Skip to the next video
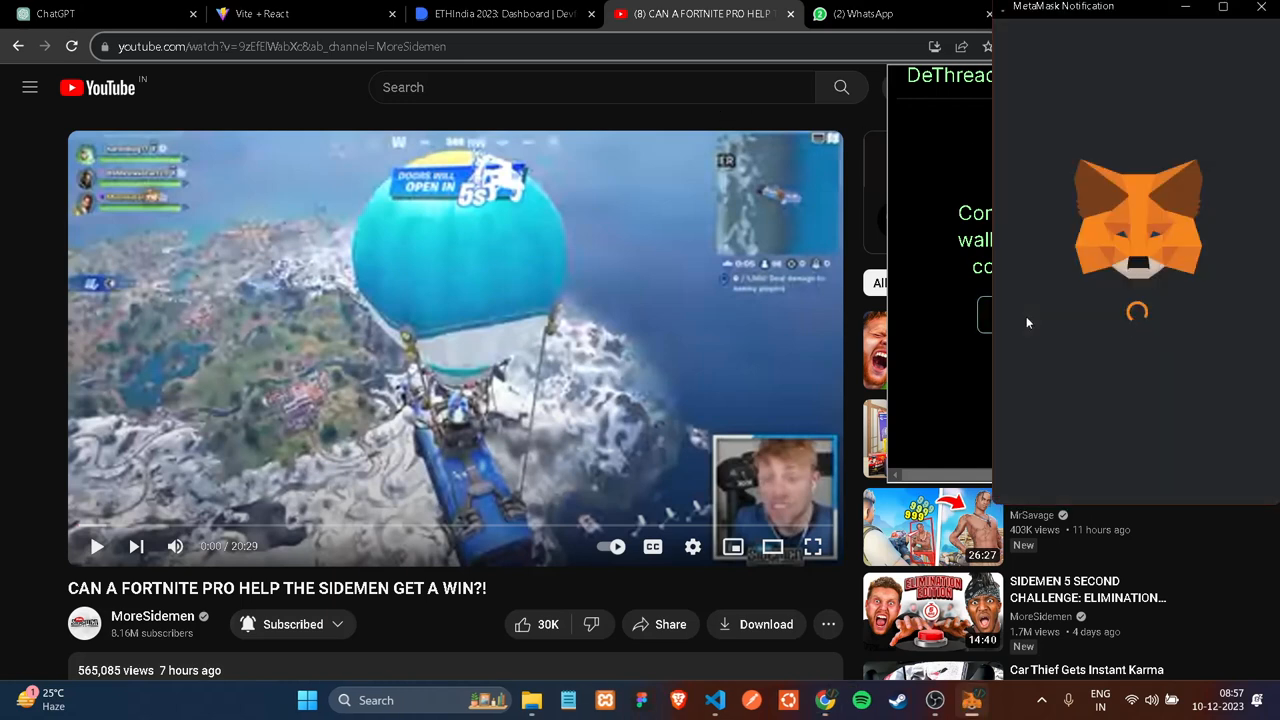This screenshot has width=1280, height=720. [136, 546]
